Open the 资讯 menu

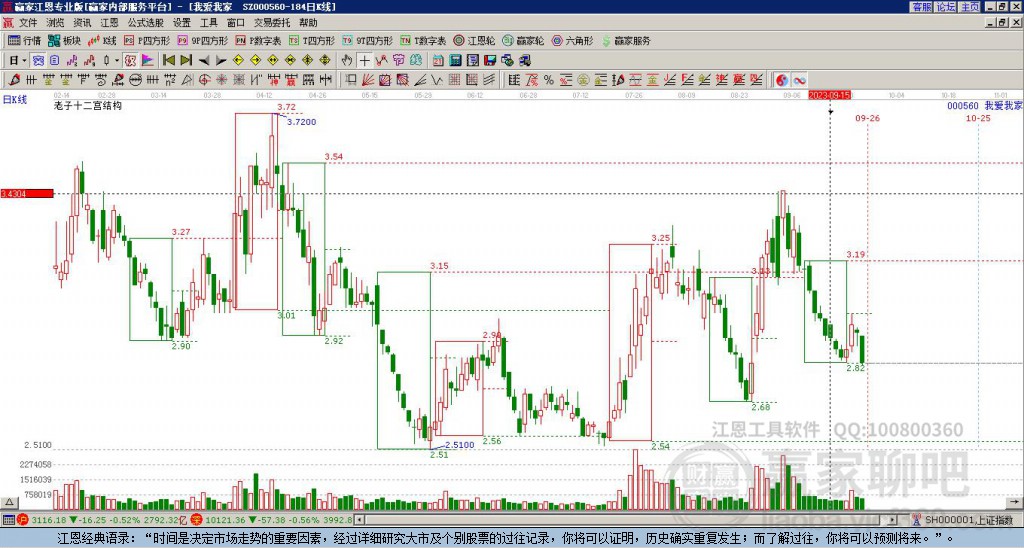pos(82,23)
